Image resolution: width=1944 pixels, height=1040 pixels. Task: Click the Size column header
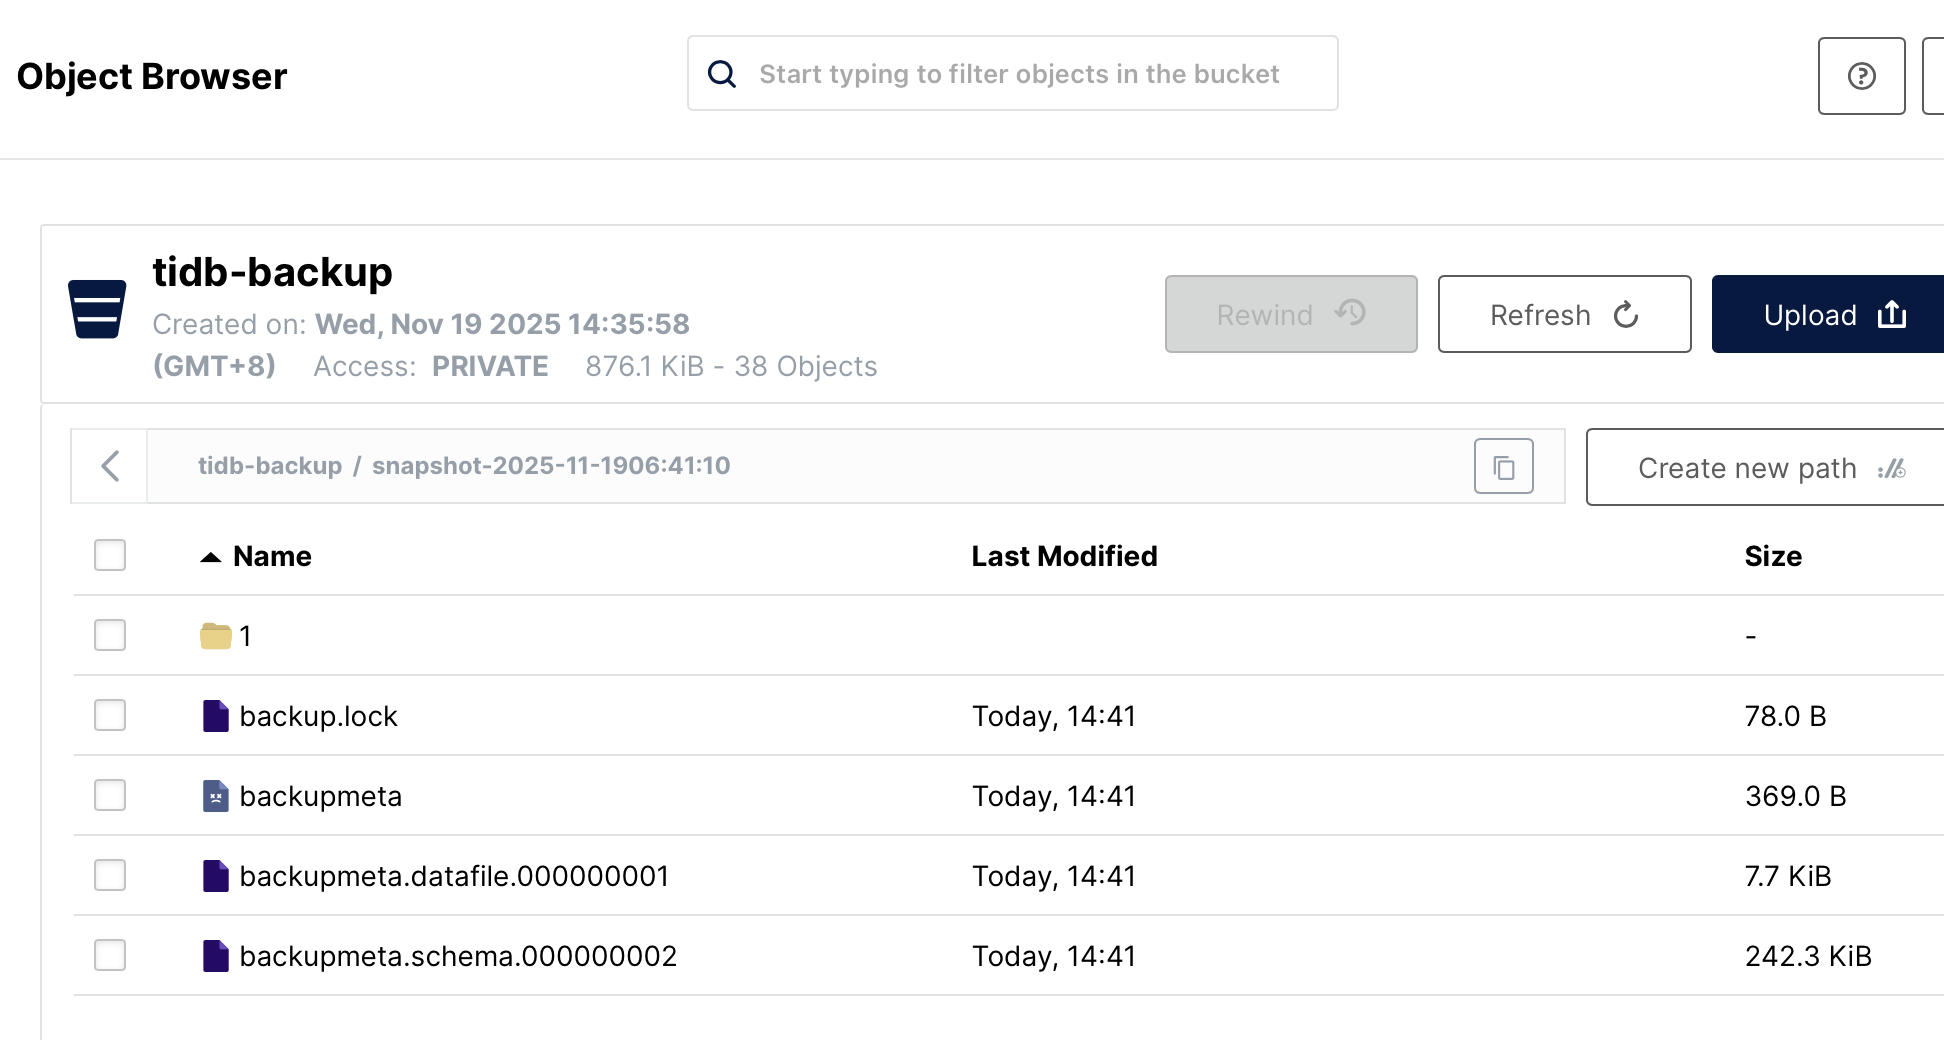click(x=1772, y=556)
